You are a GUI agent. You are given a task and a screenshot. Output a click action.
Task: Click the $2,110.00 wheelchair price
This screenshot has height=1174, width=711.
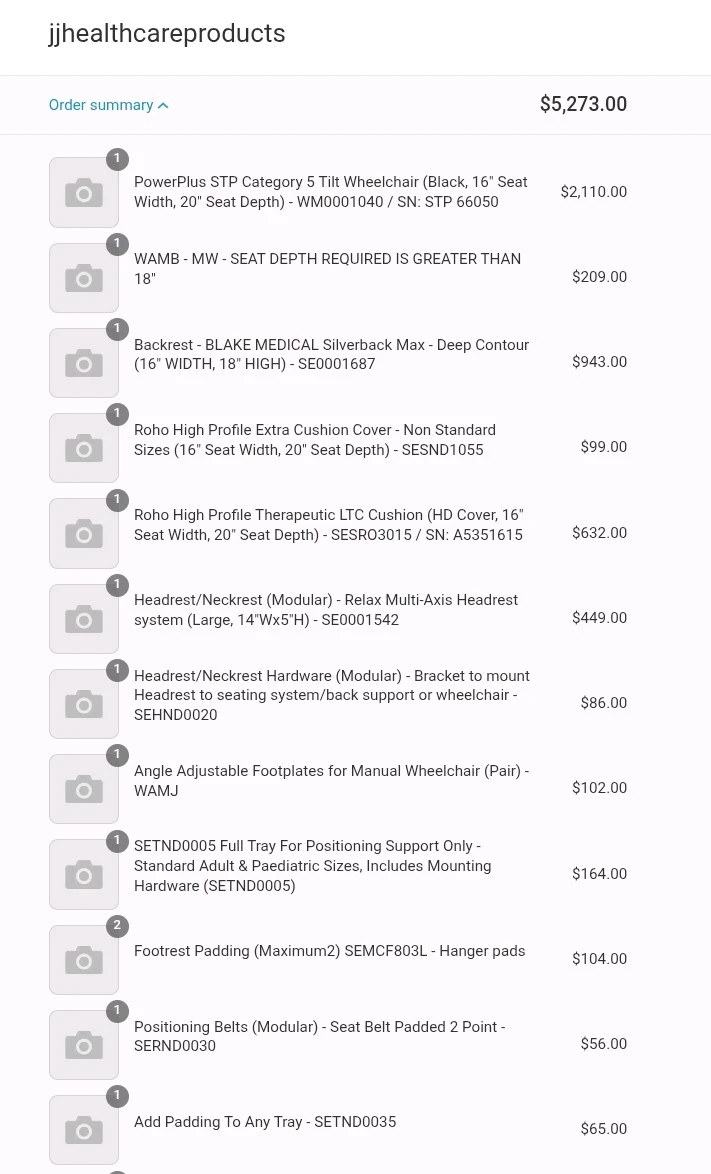pyautogui.click(x=593, y=192)
